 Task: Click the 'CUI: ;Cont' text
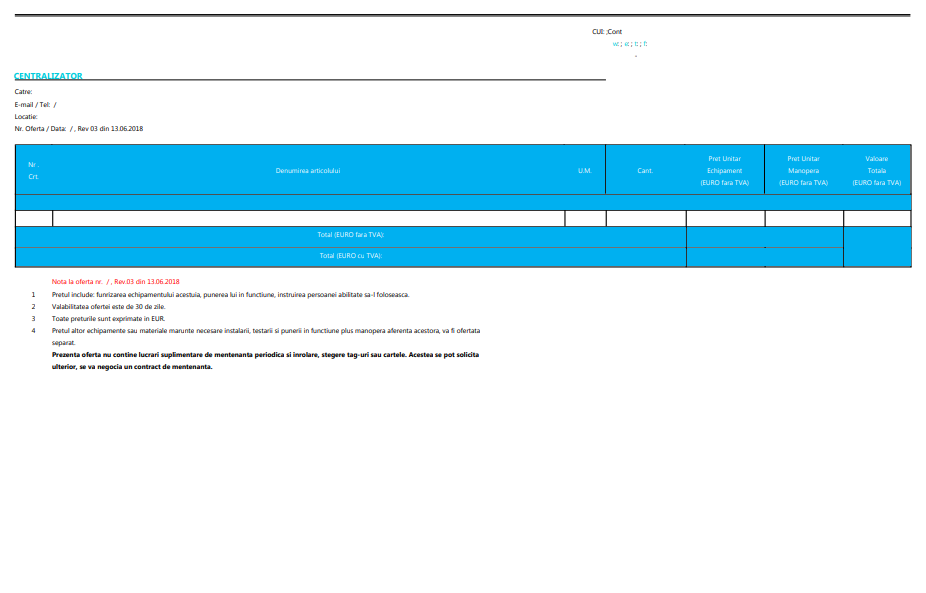pyautogui.click(x=607, y=32)
